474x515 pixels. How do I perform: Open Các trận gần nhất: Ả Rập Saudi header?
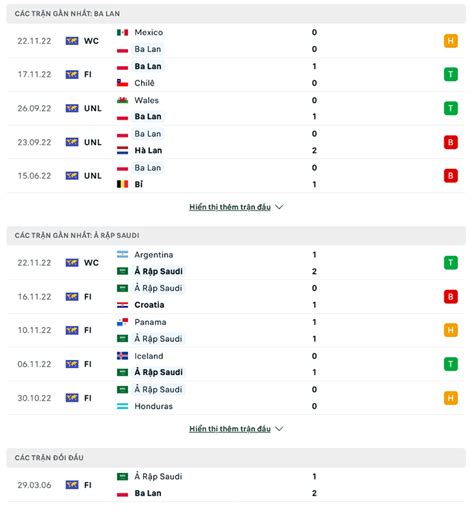tap(236, 235)
